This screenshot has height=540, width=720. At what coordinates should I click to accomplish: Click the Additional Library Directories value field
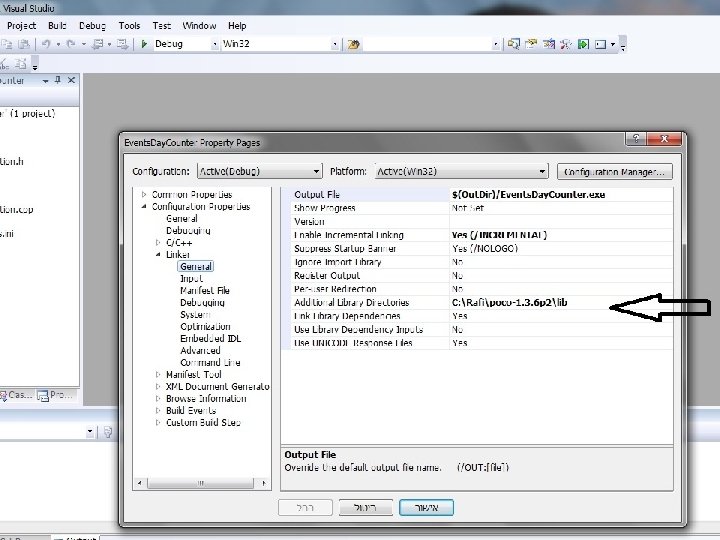tap(561, 303)
